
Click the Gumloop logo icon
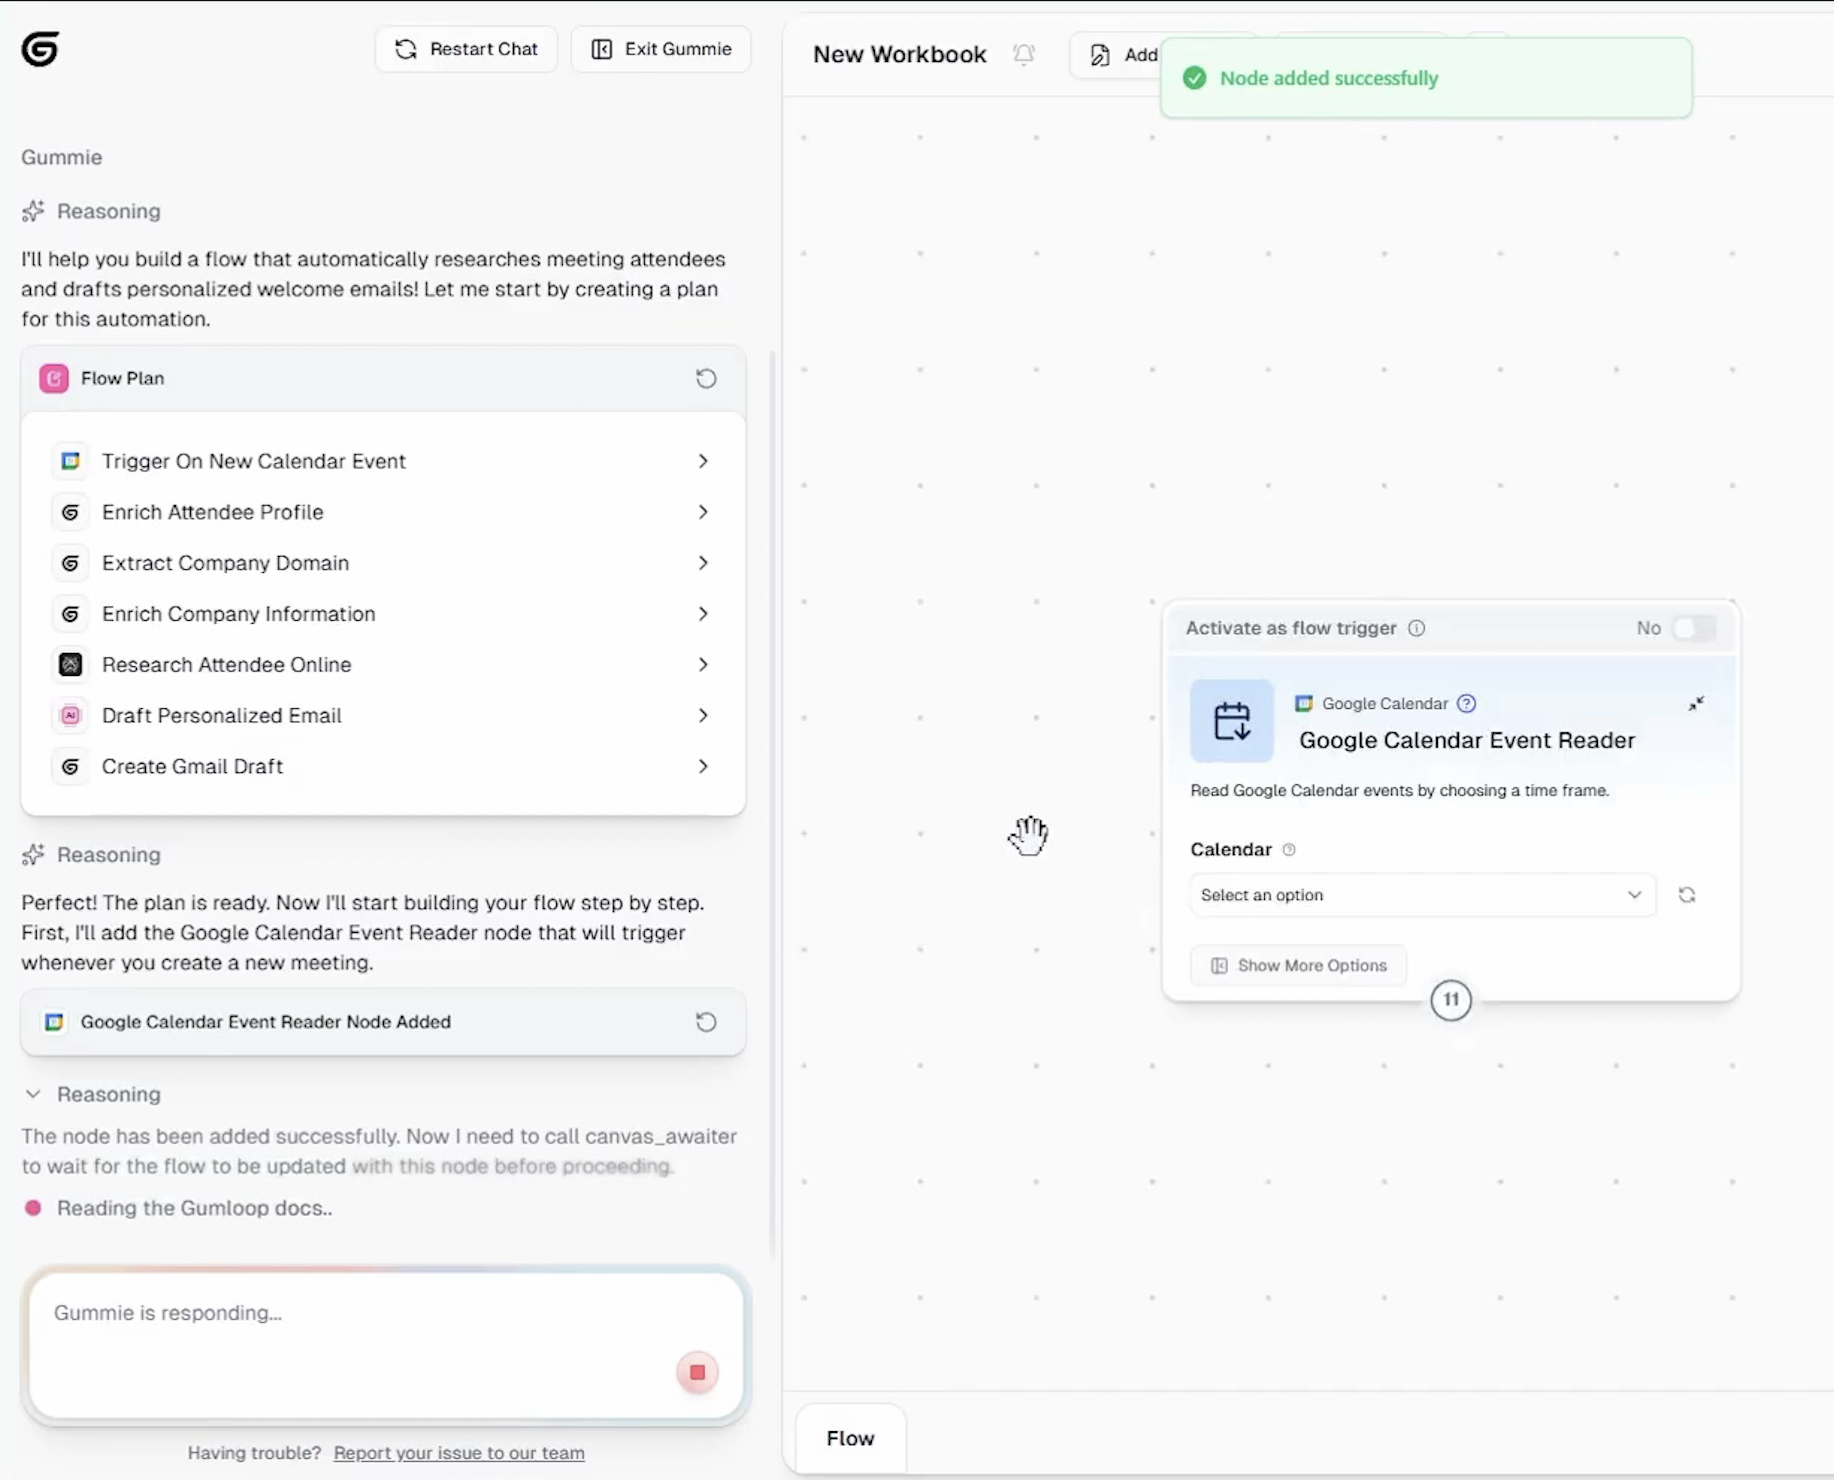point(40,48)
